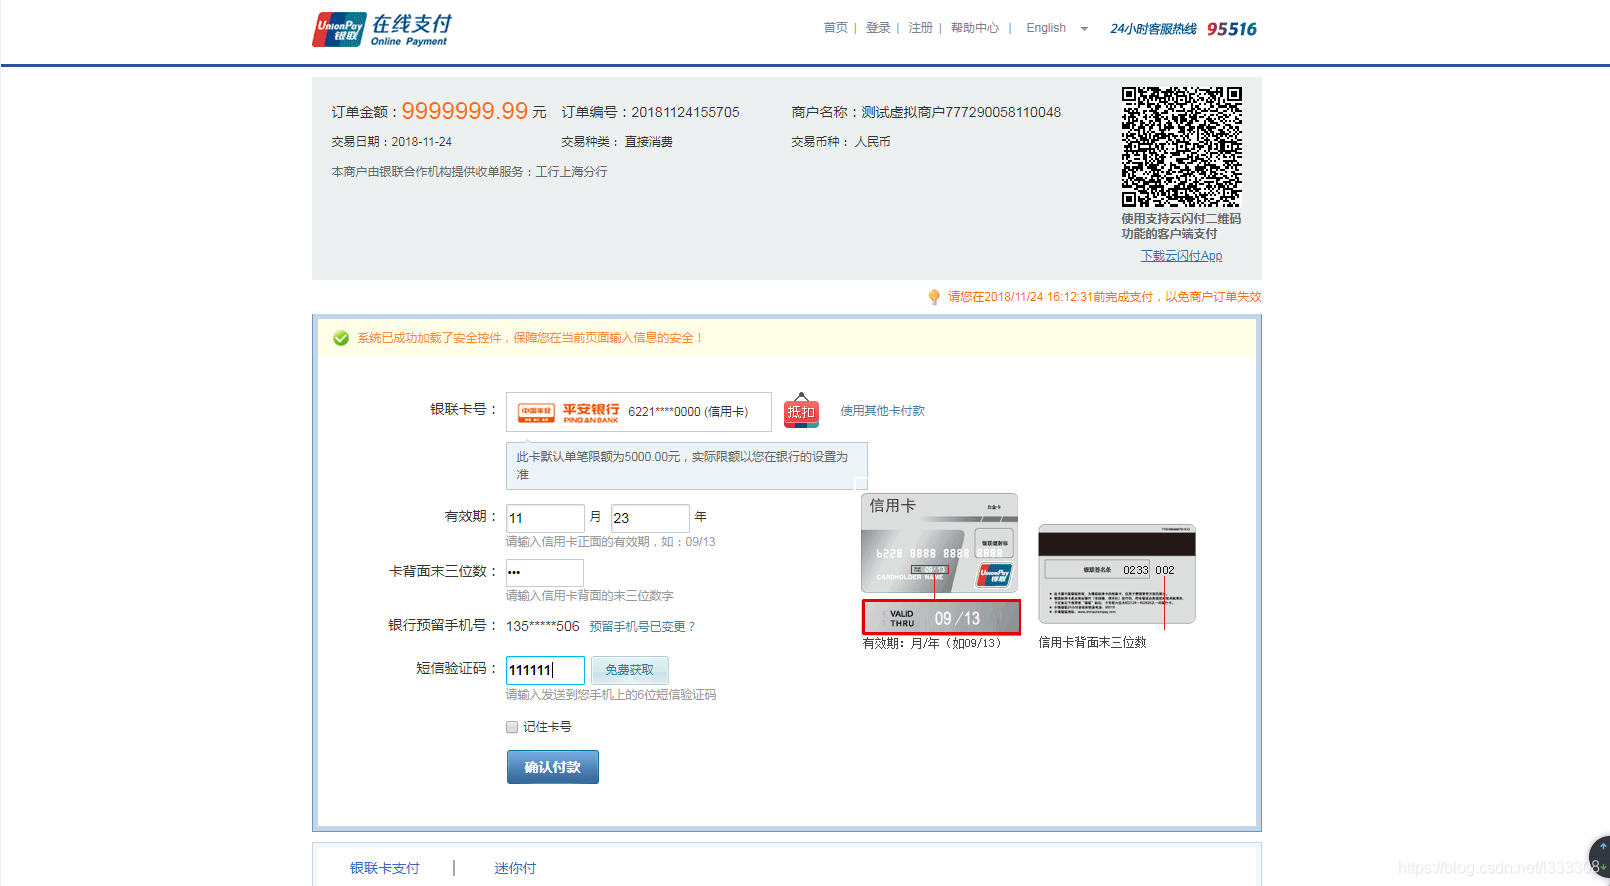
Task: Click the Ping An Bank card logo
Action: pyautogui.click(x=568, y=412)
